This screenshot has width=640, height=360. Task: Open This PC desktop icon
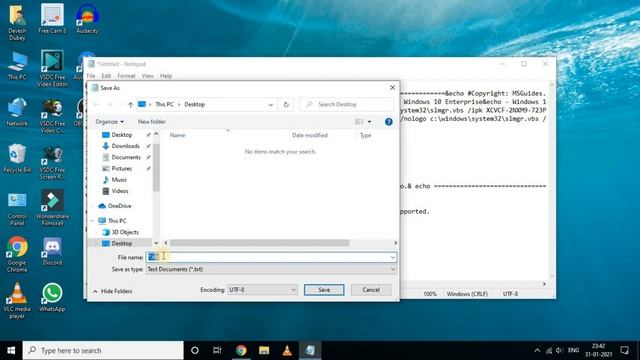tap(17, 65)
